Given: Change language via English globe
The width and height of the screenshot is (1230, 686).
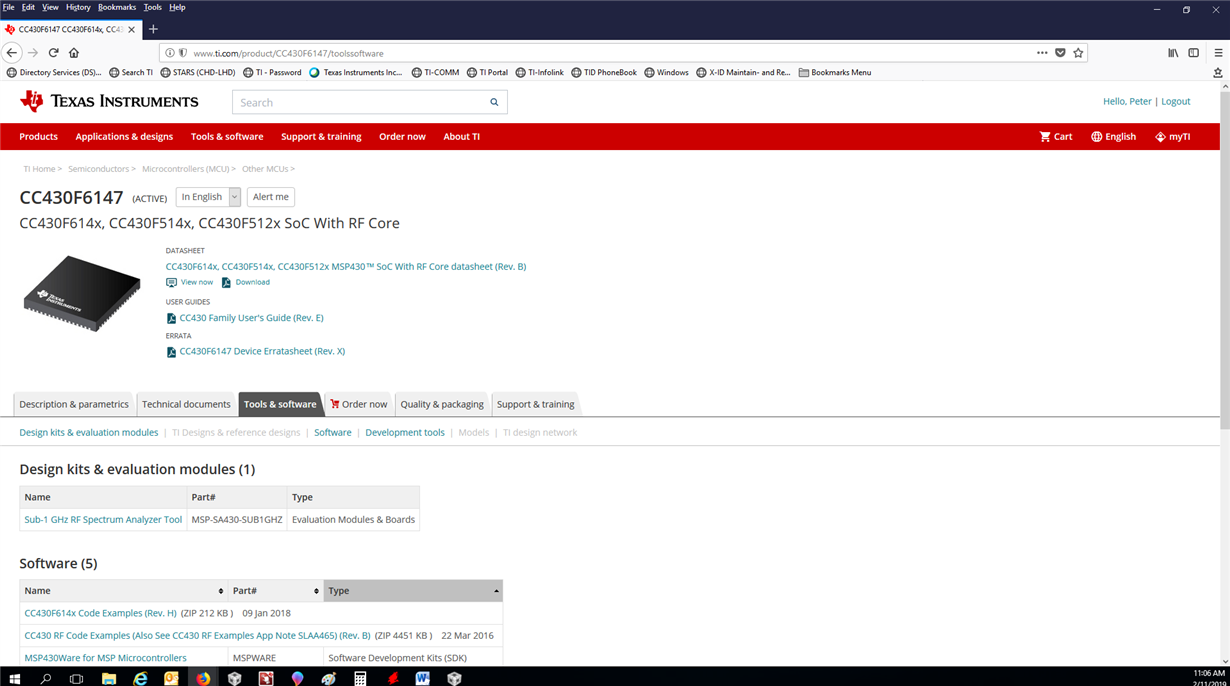Looking at the screenshot, I should [1113, 137].
